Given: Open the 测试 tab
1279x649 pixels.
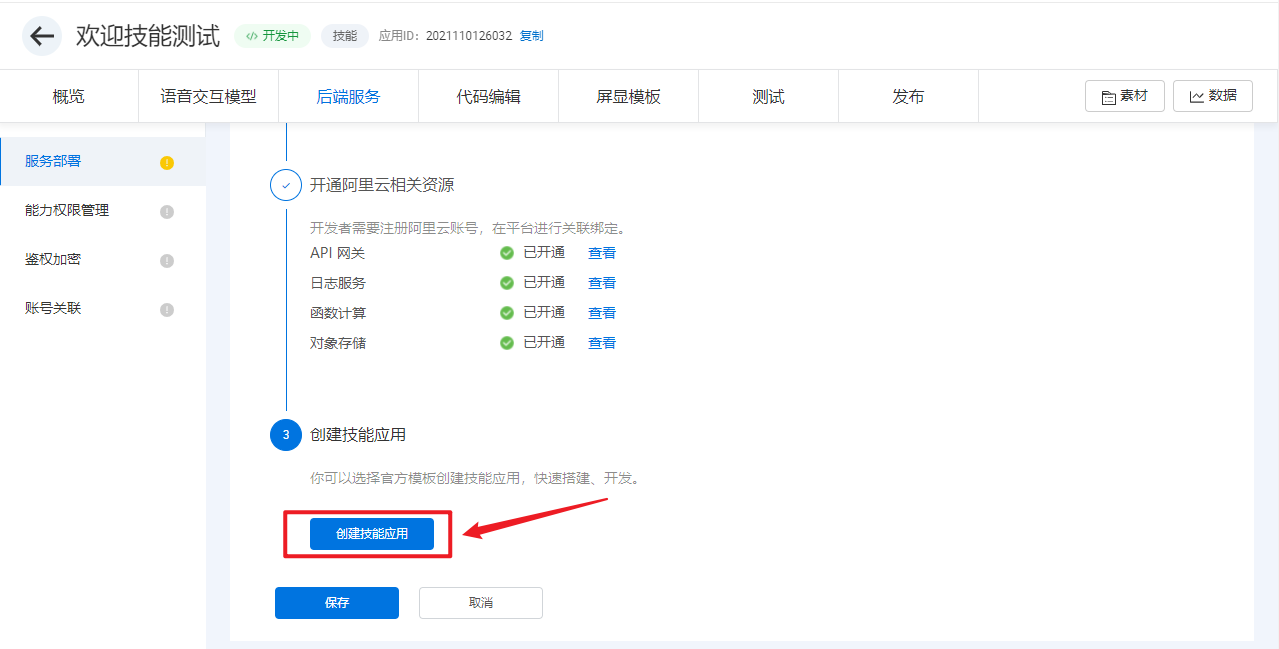Looking at the screenshot, I should [x=768, y=97].
